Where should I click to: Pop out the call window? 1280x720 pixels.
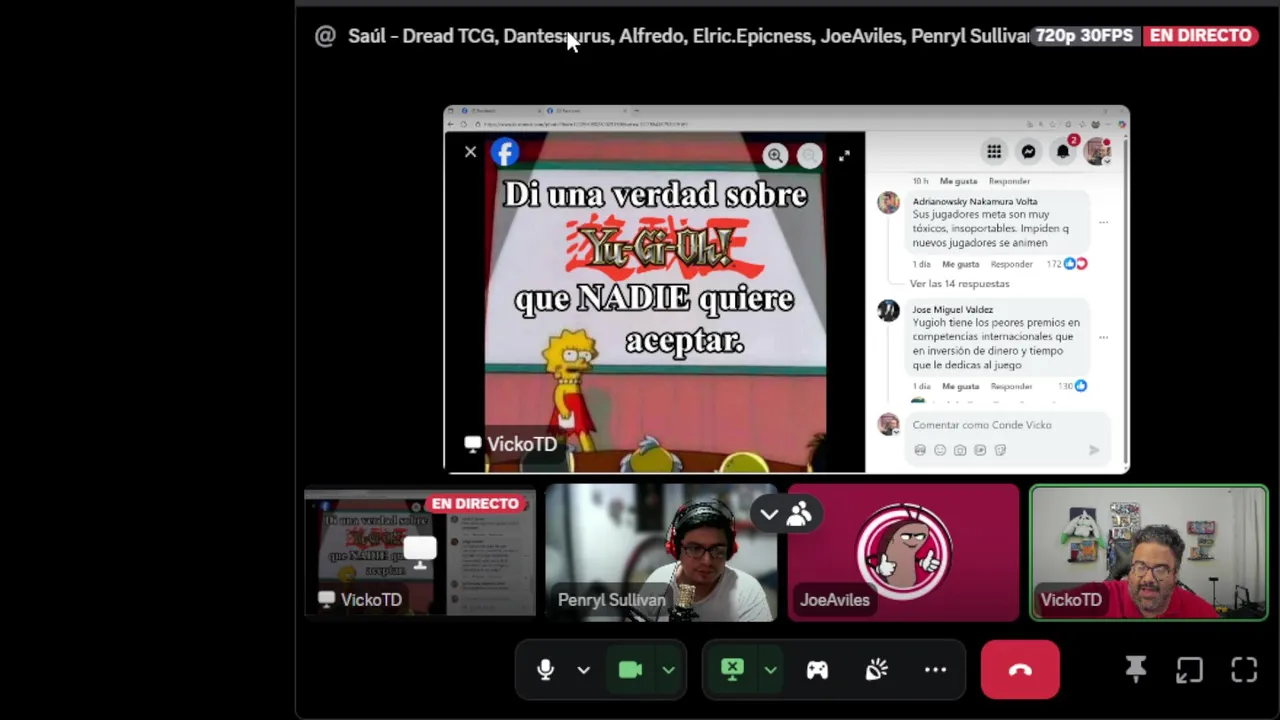pos(1189,670)
